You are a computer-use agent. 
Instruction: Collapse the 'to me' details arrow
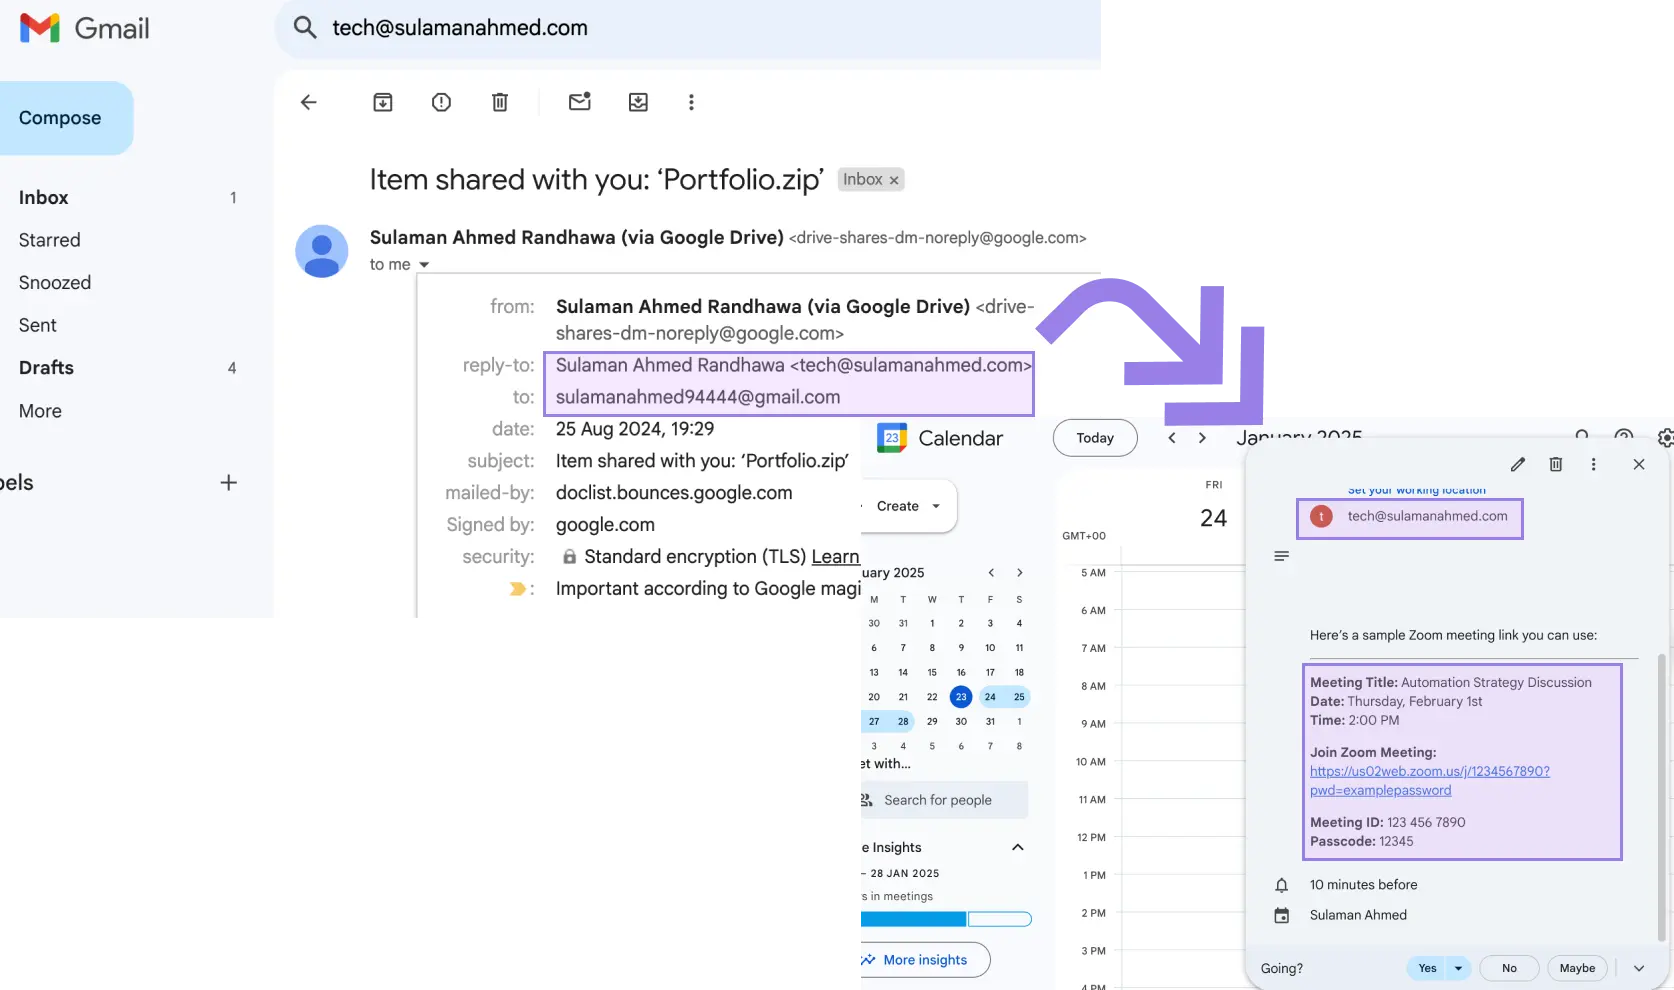(x=424, y=265)
